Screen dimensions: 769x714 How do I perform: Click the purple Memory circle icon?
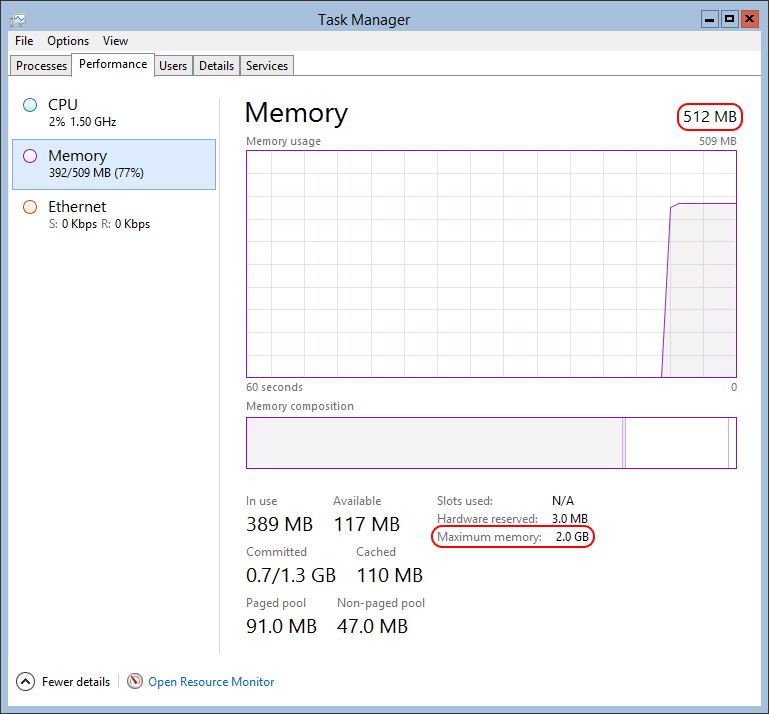[x=30, y=156]
